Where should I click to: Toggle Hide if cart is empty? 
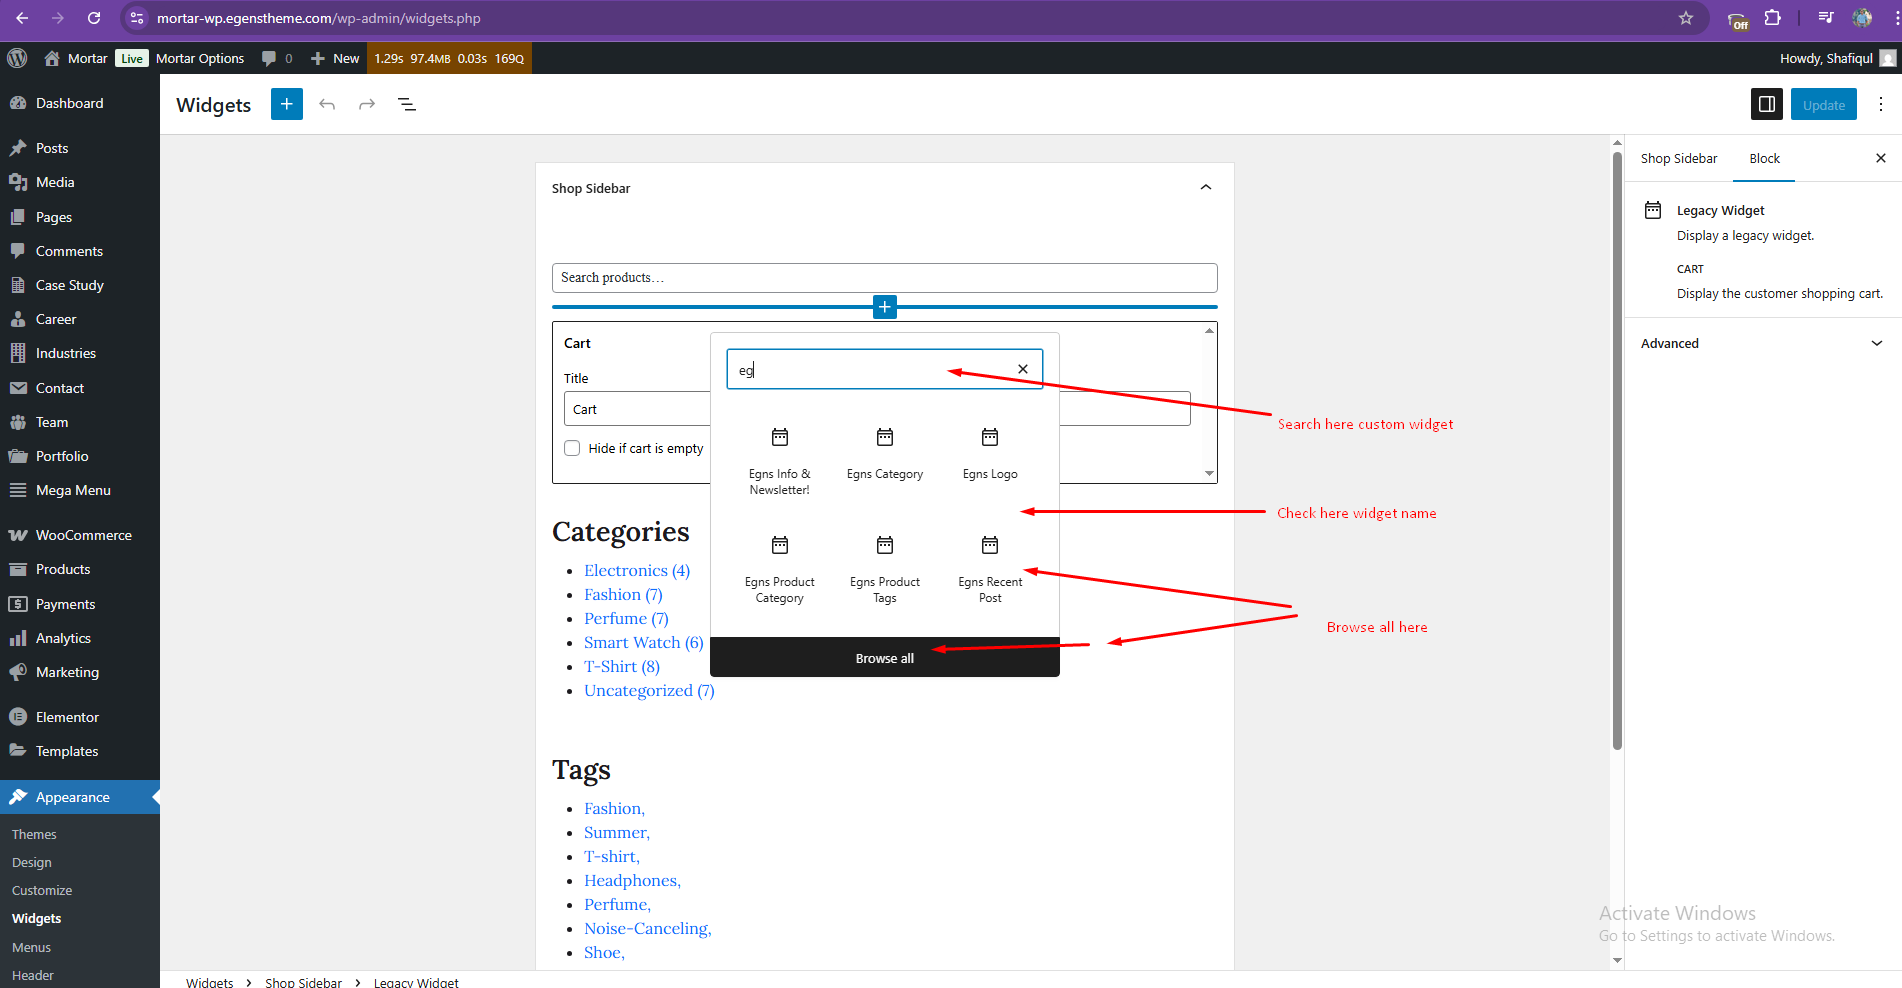(x=572, y=448)
